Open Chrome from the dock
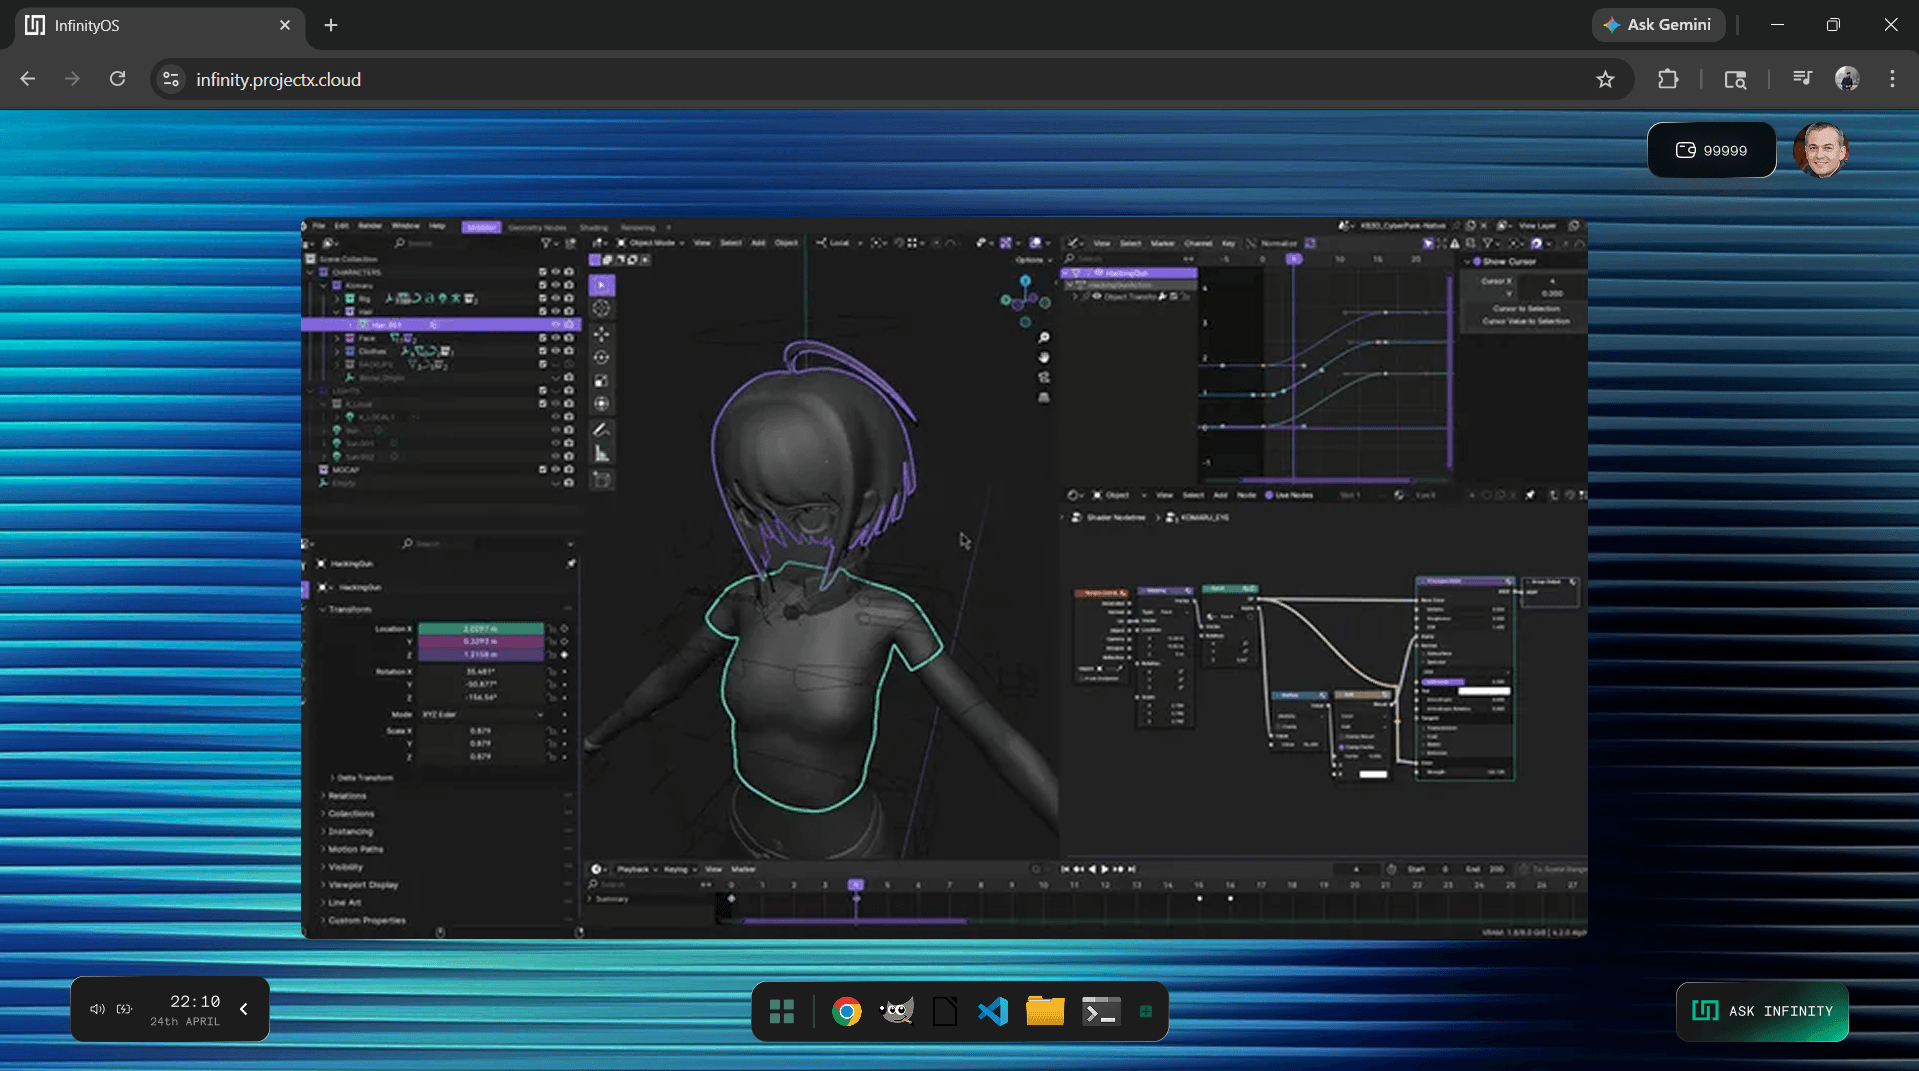This screenshot has height=1071, width=1919. pos(846,1012)
